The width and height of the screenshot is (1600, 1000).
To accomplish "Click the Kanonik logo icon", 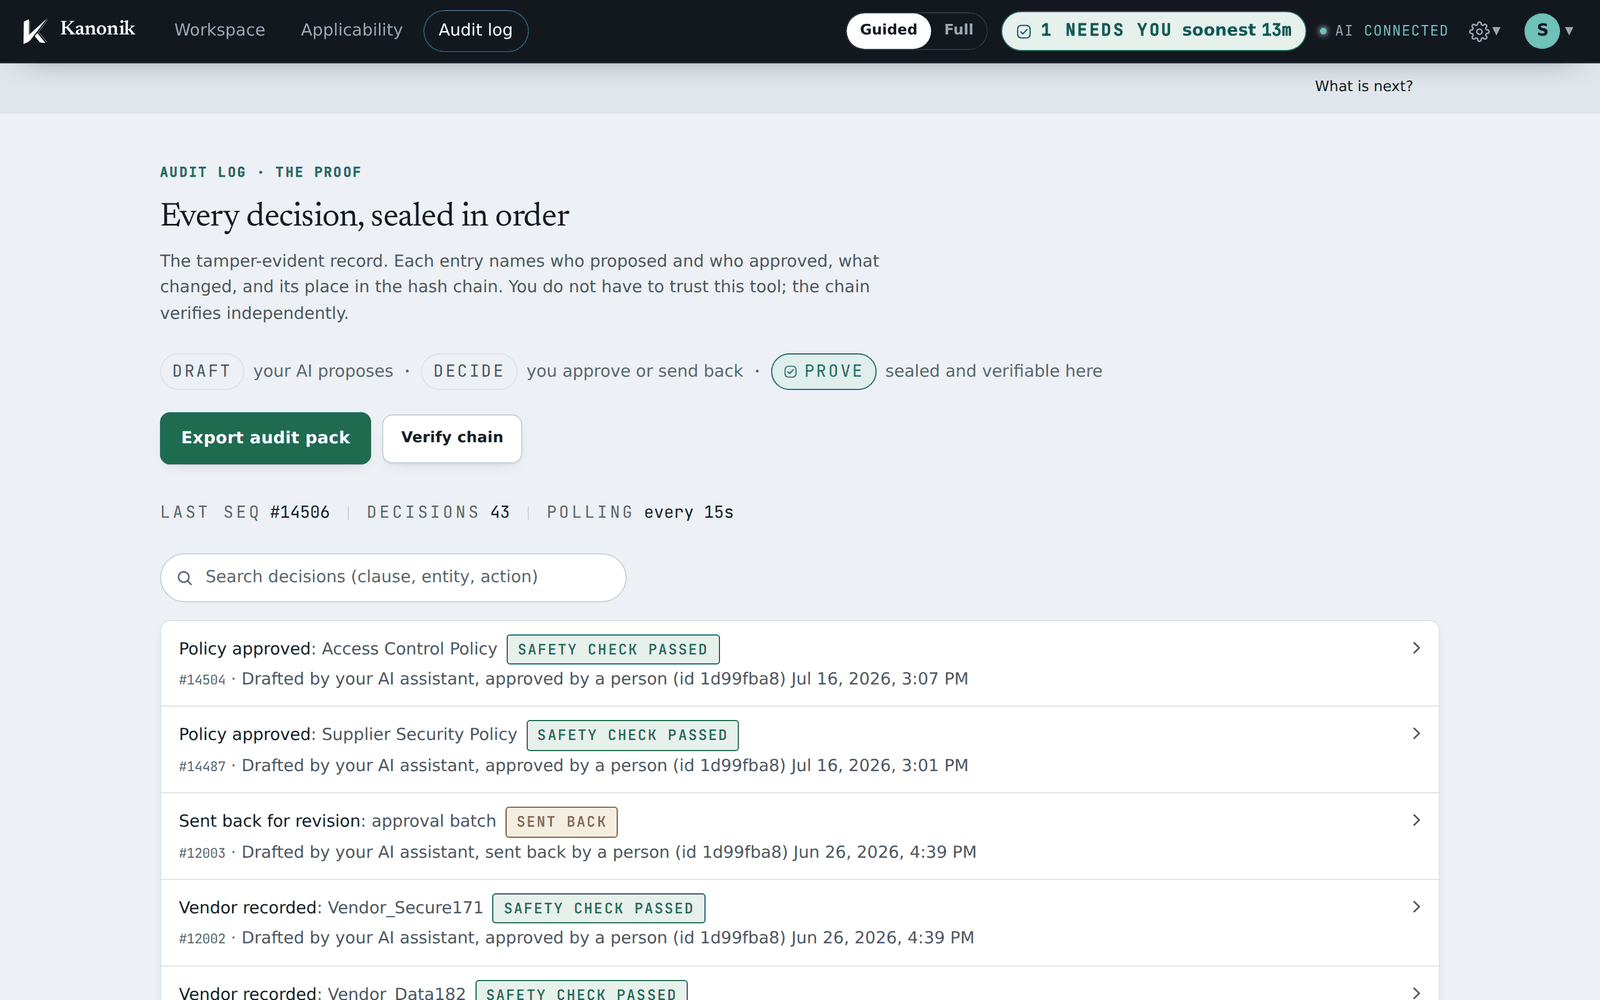I will [x=35, y=31].
